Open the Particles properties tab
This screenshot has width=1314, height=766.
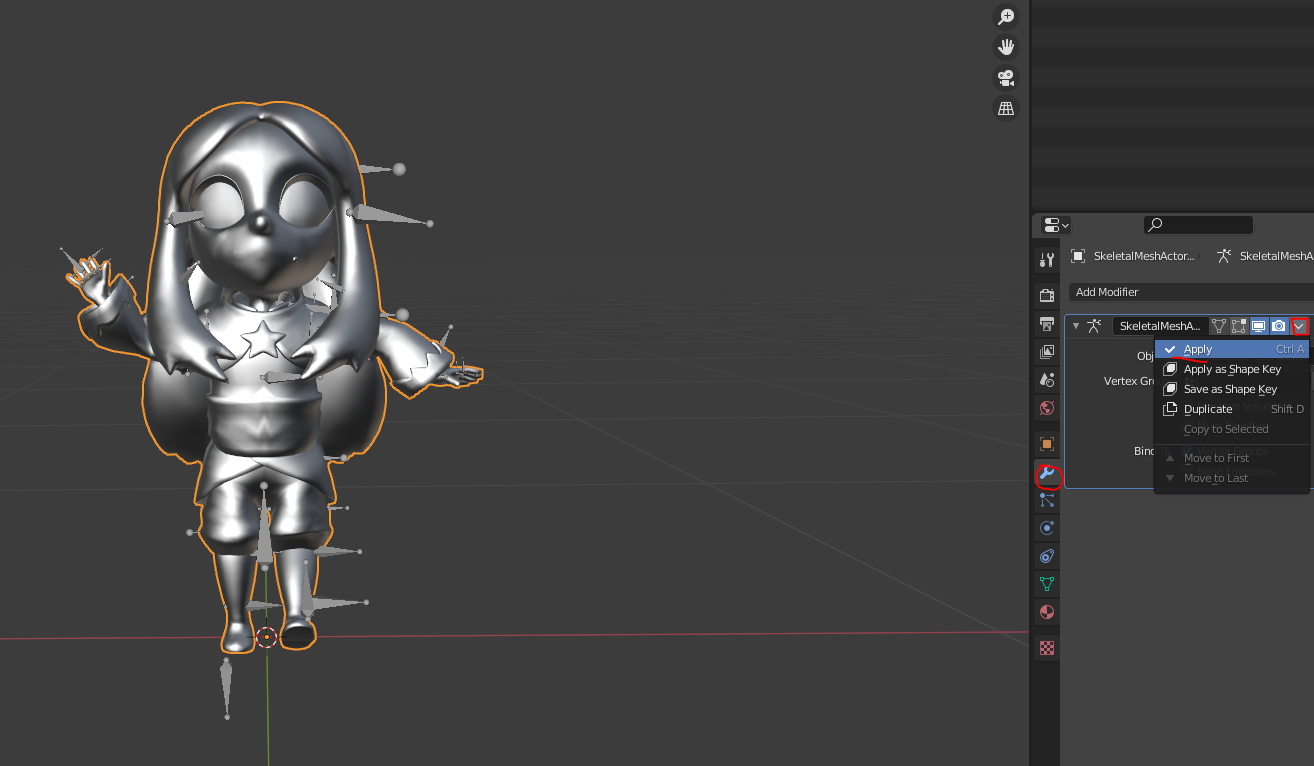click(1047, 500)
